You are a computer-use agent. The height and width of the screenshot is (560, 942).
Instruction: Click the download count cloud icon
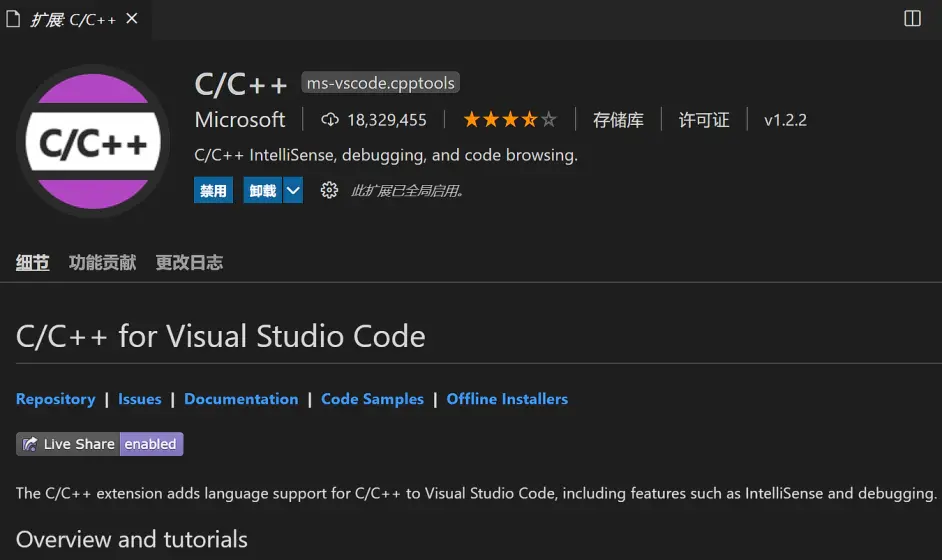point(329,120)
